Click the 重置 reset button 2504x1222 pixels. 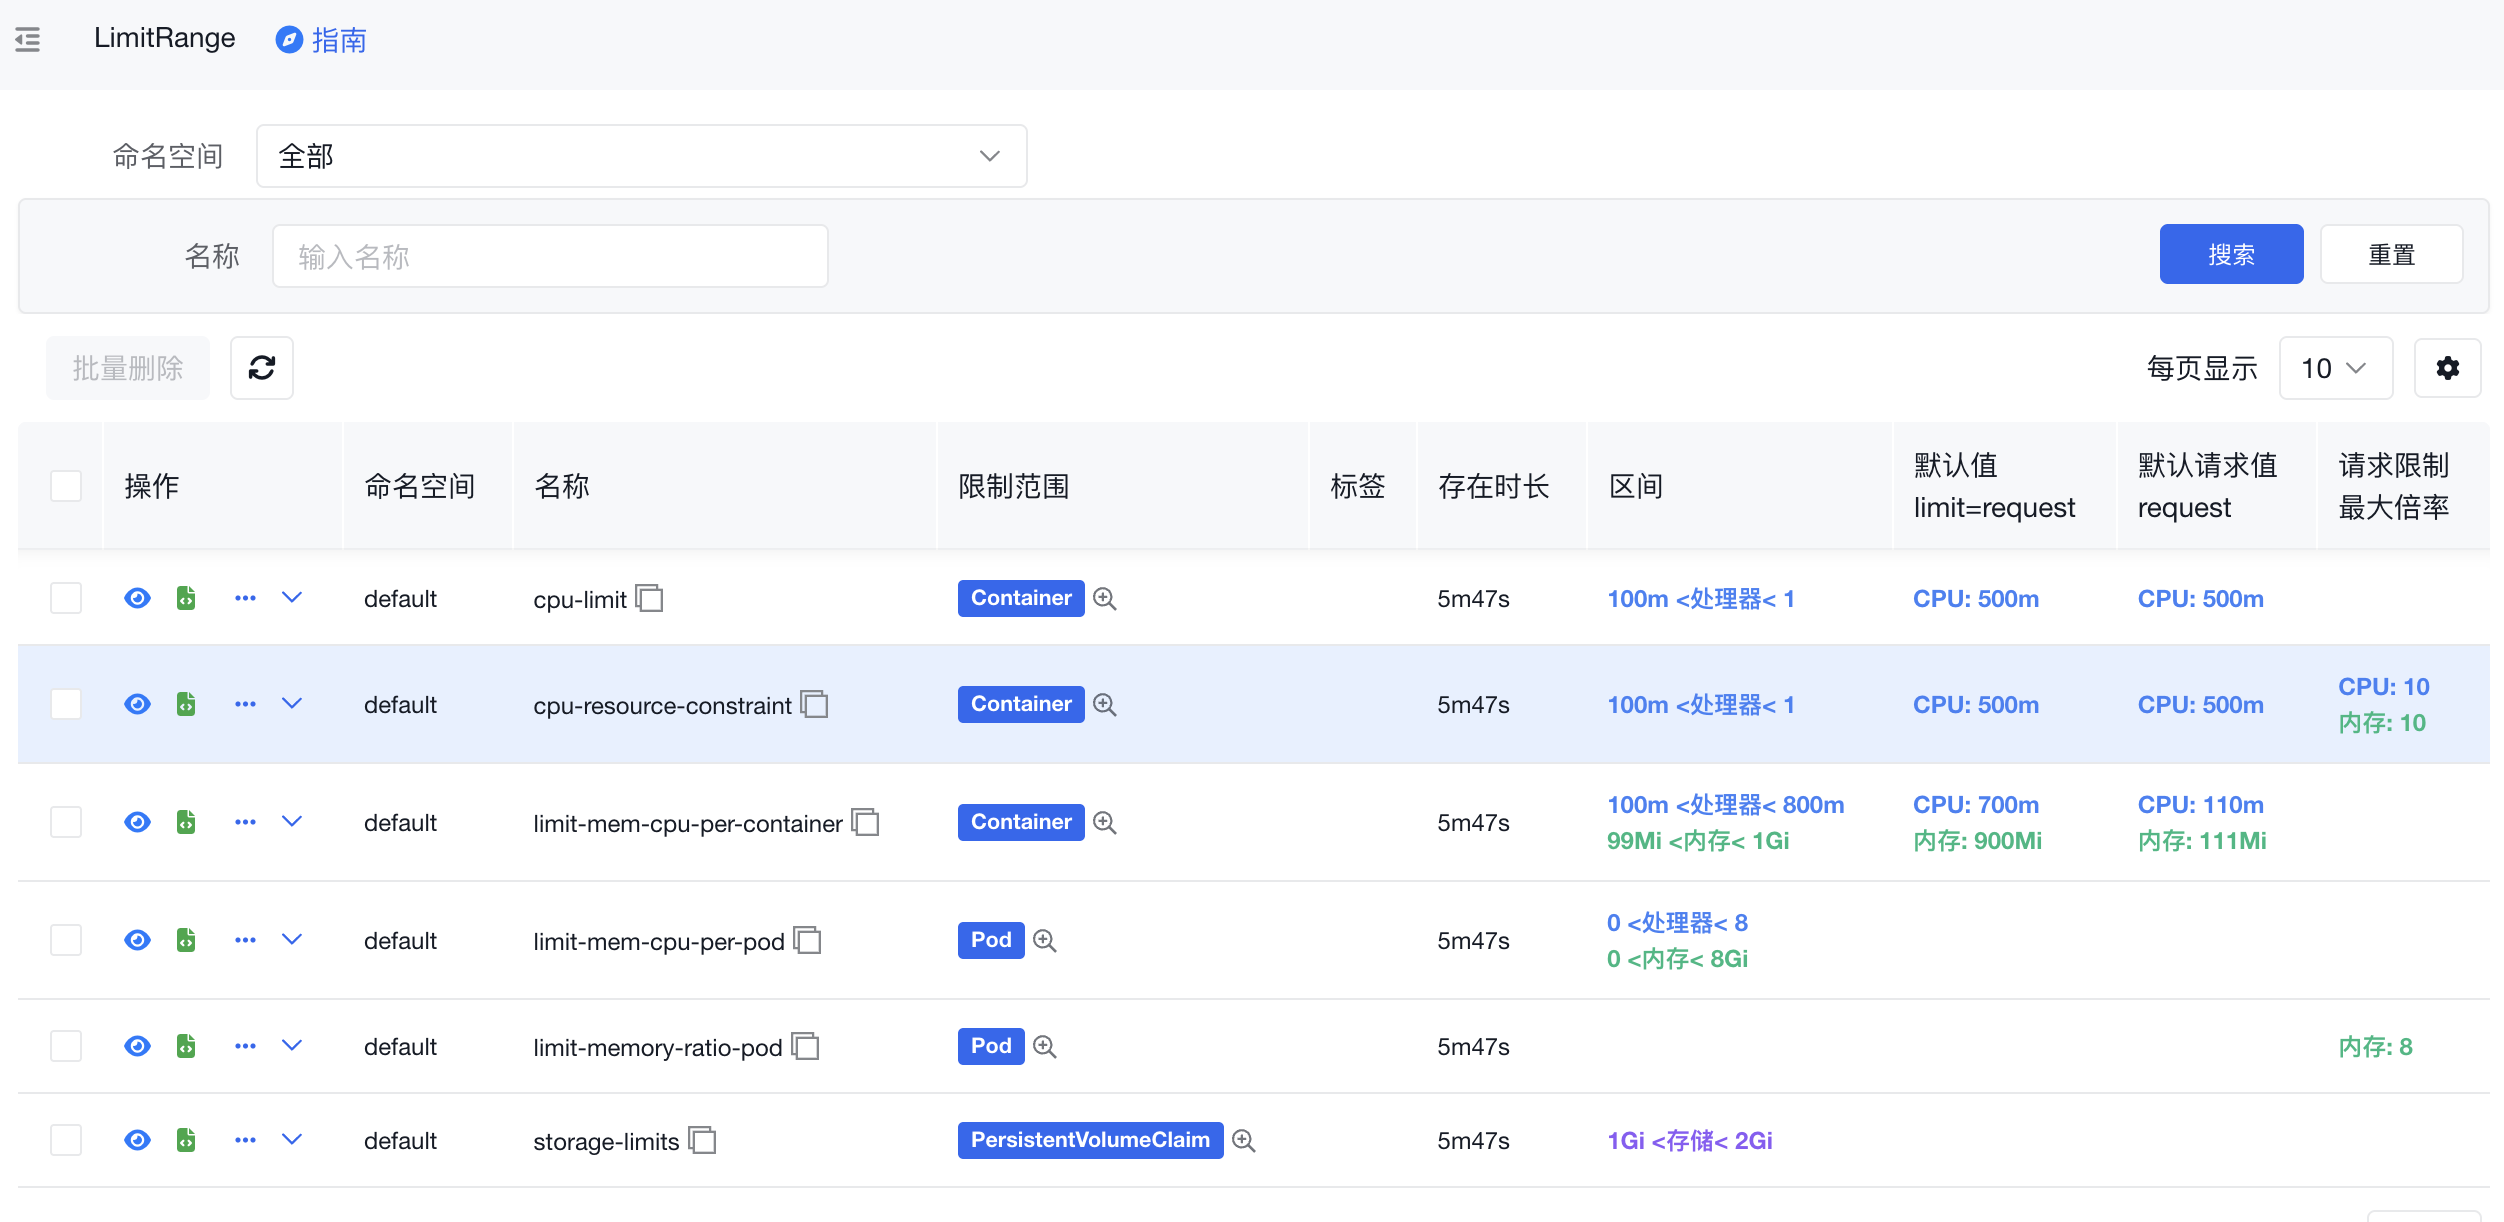(2391, 254)
